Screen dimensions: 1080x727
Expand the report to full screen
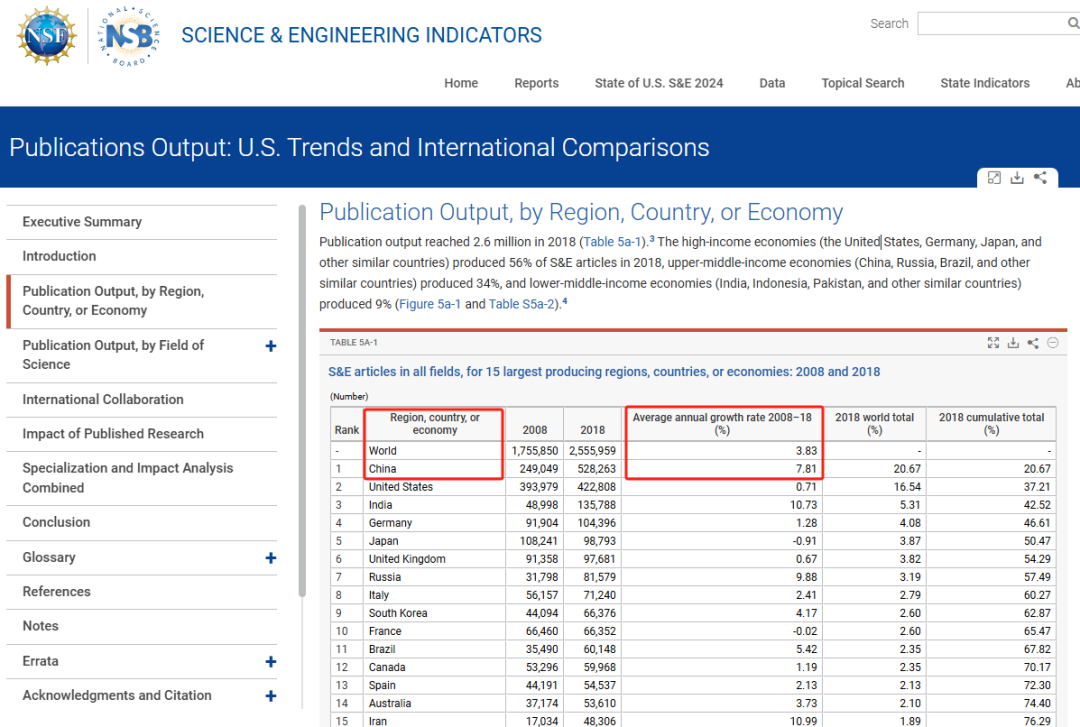[x=994, y=178]
